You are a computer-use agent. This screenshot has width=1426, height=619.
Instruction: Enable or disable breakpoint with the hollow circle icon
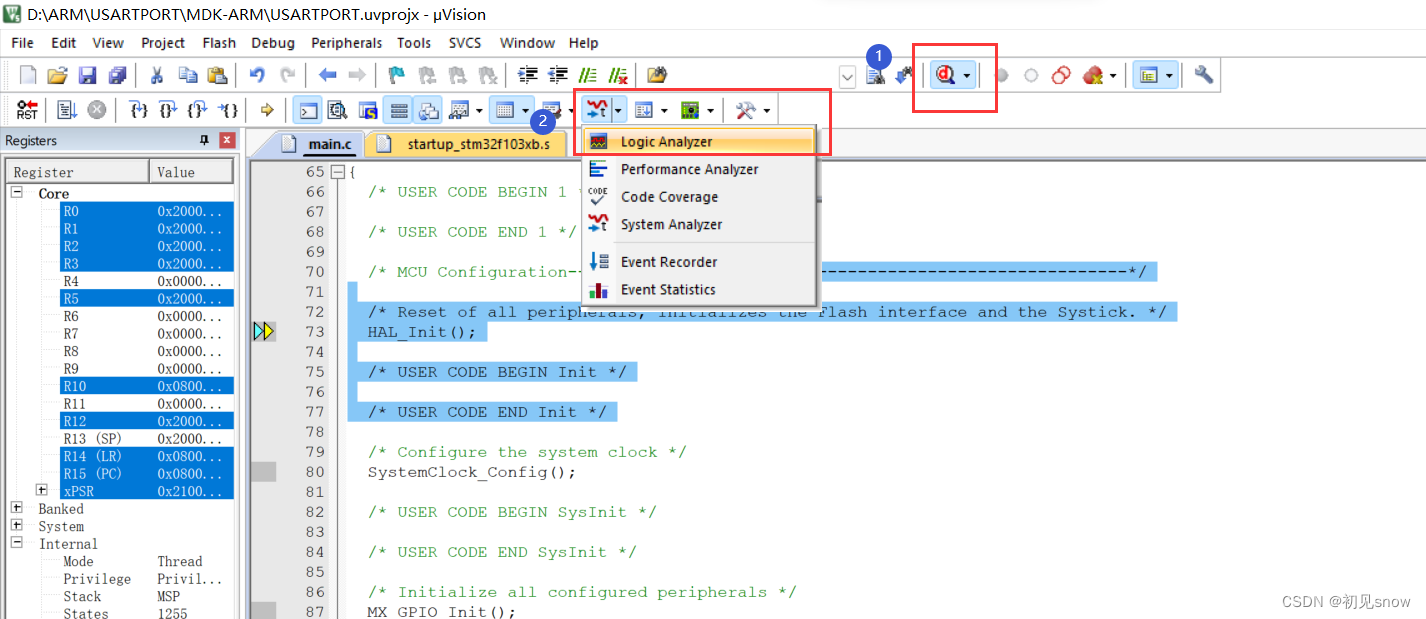[1031, 75]
